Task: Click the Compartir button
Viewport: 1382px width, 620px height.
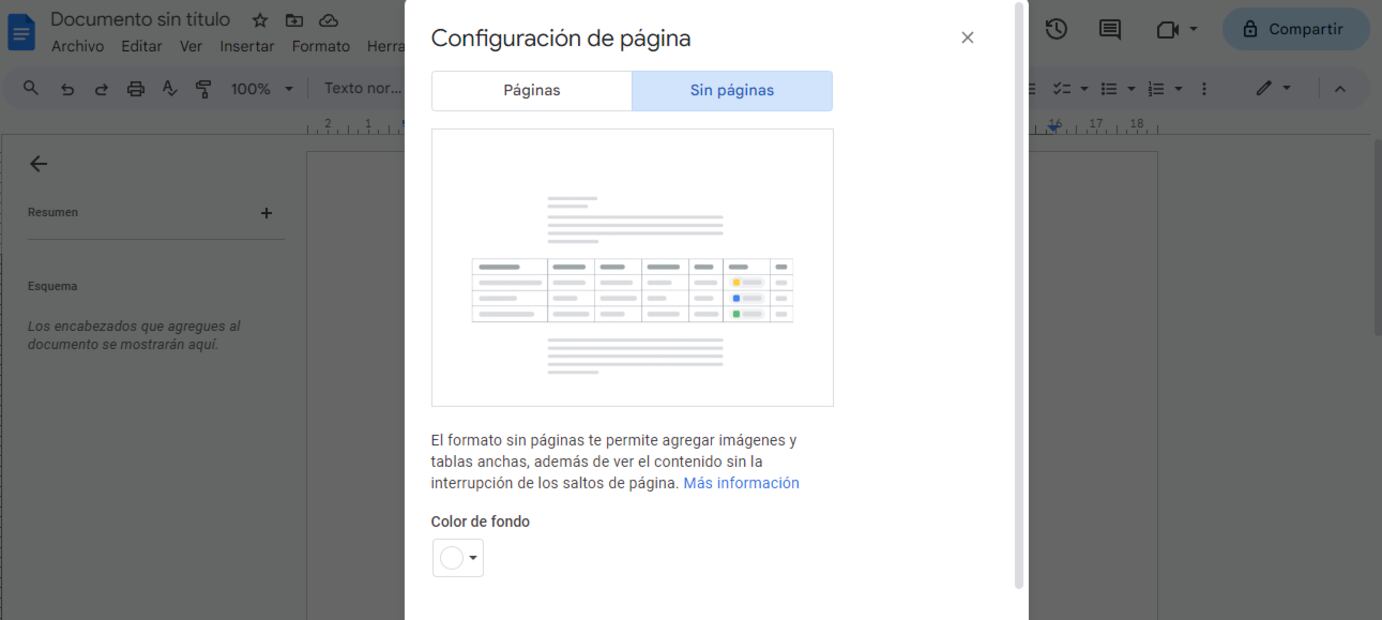Action: [1295, 30]
